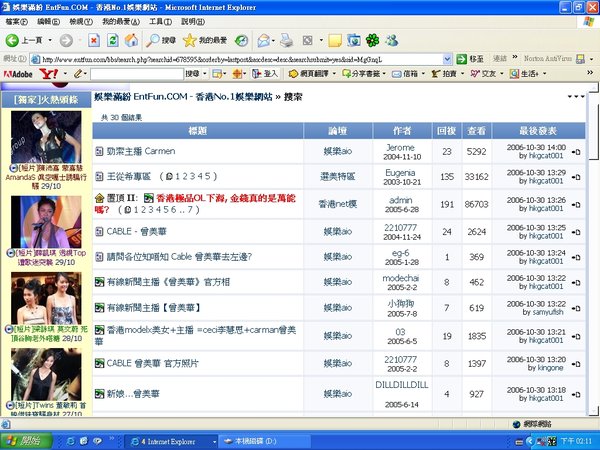Expand the Y! logo dropdown arrow
This screenshot has height=450, width=600.
(x=65, y=73)
